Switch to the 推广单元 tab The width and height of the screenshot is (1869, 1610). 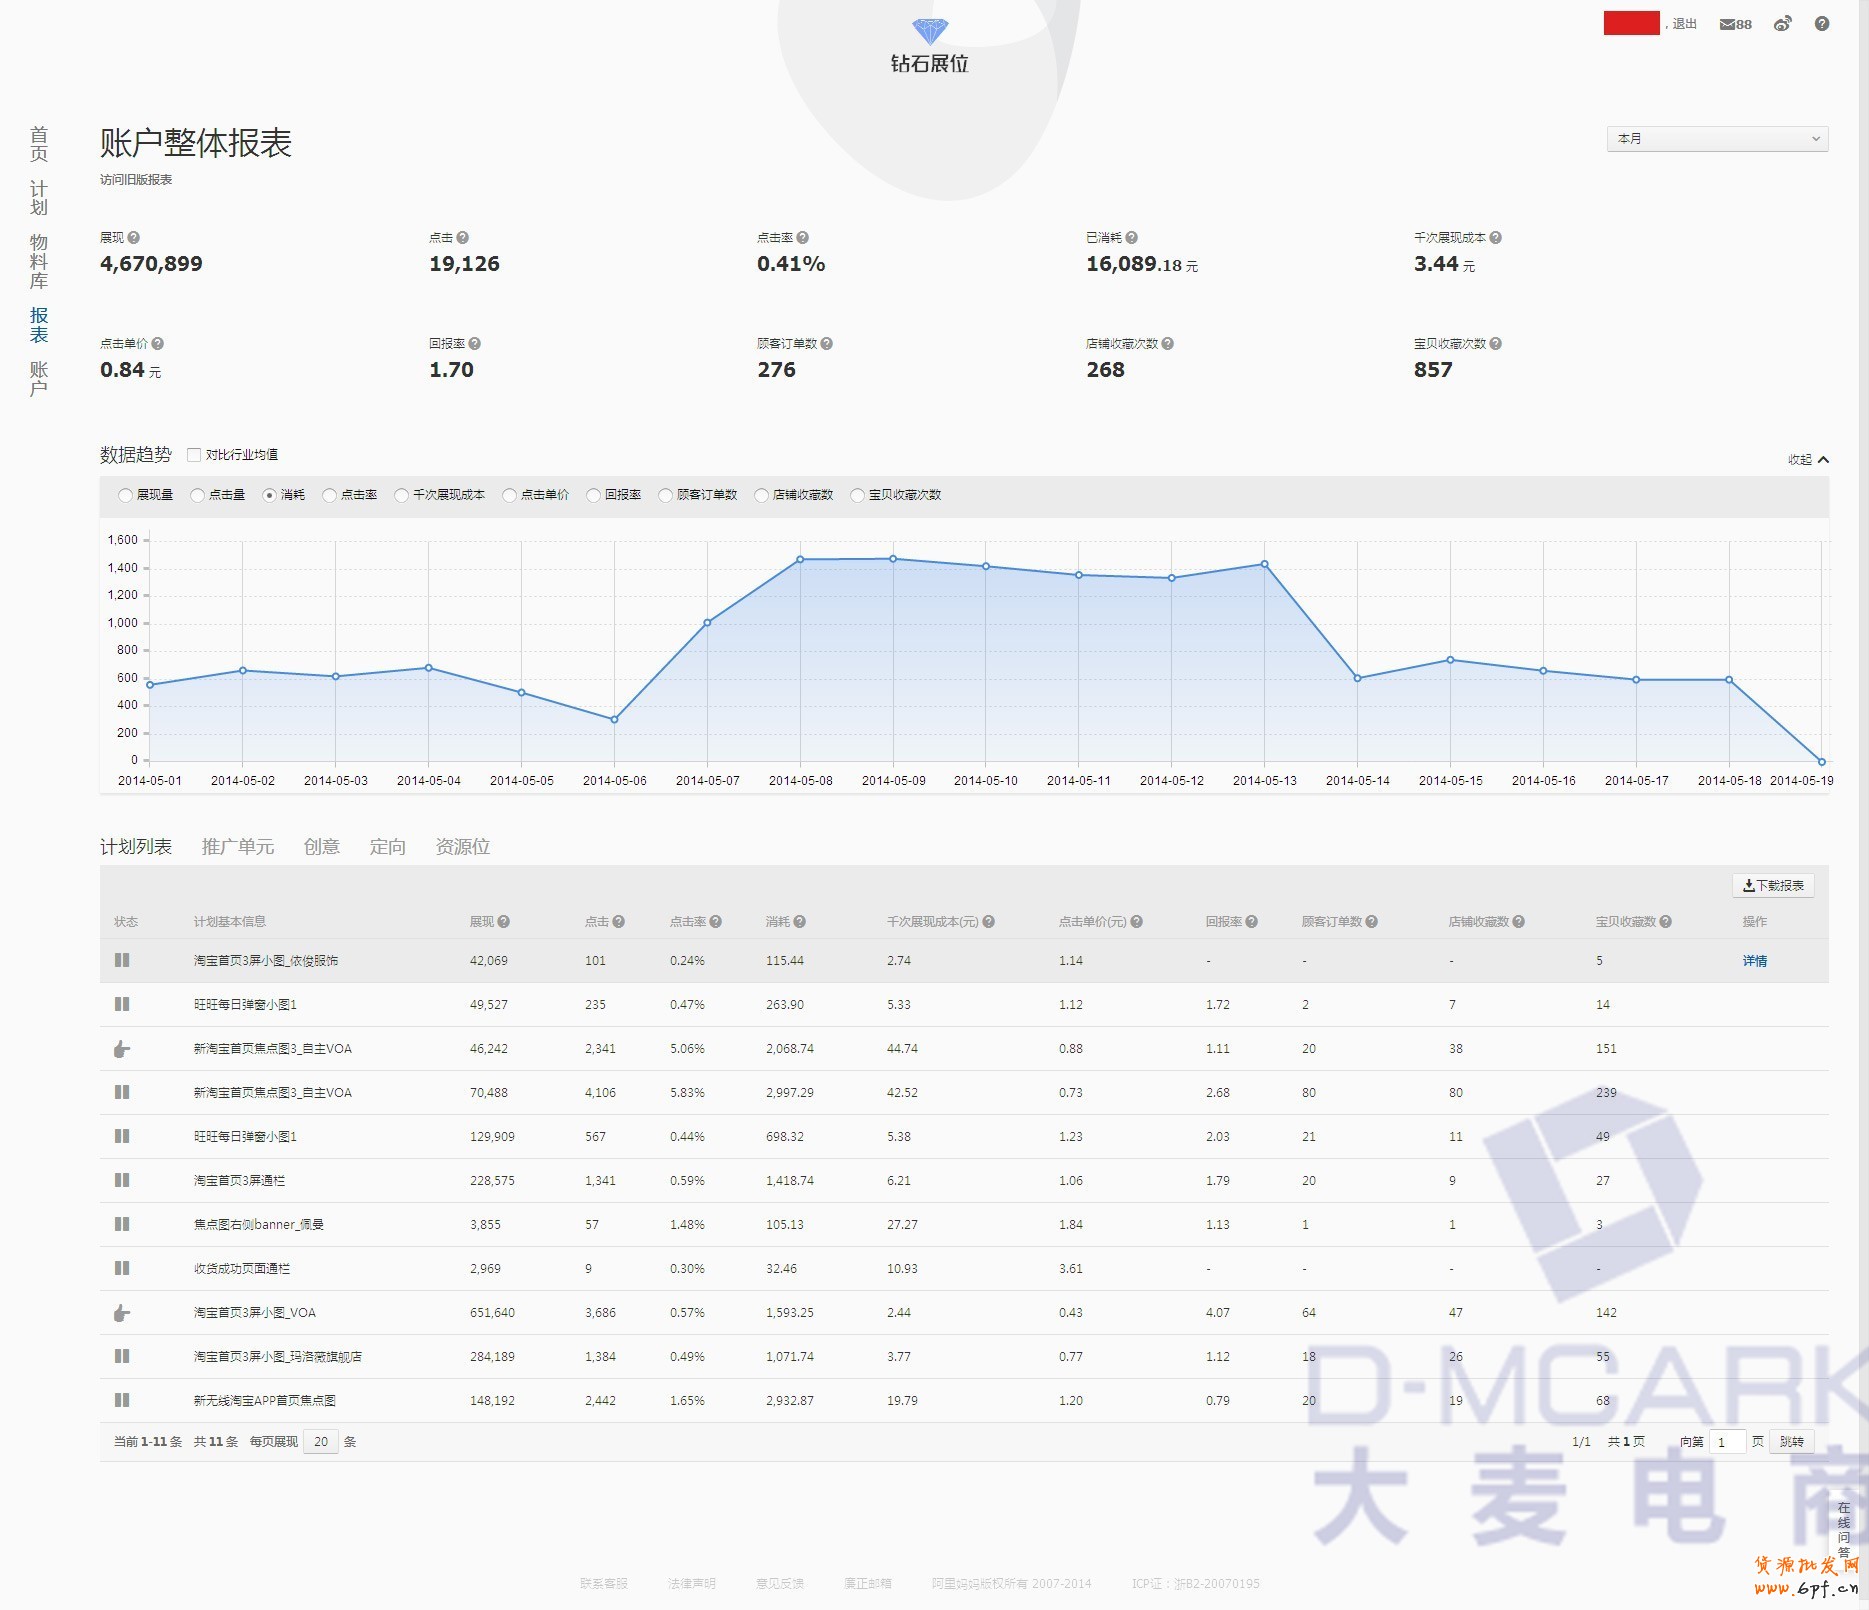[237, 847]
